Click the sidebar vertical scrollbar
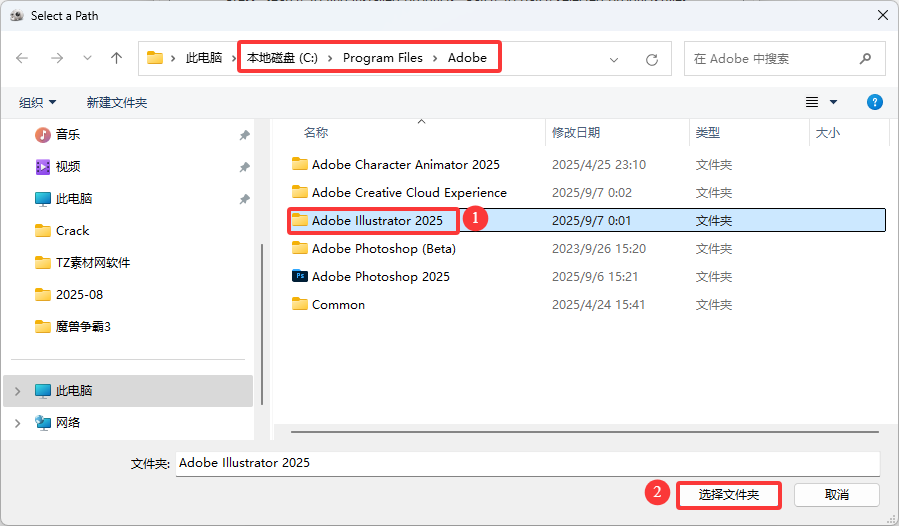The width and height of the screenshot is (899, 526). point(262,324)
